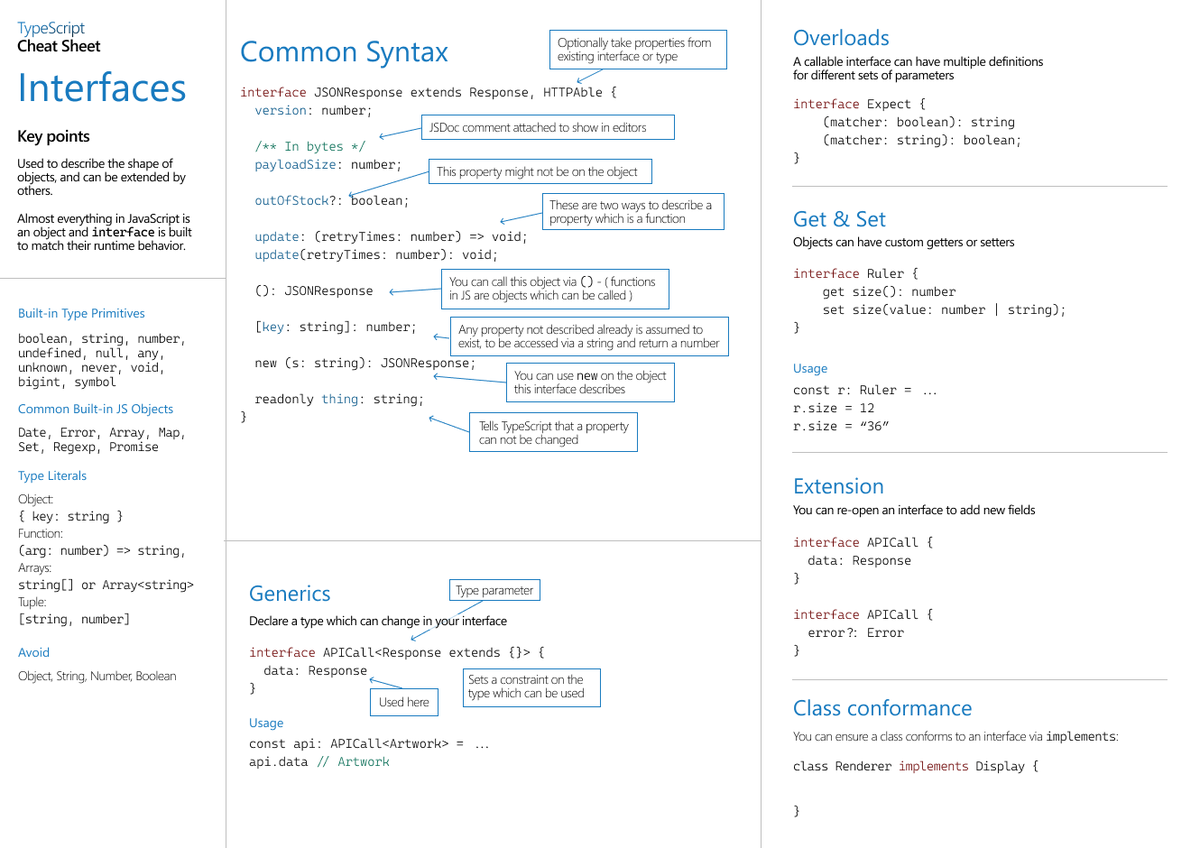The image size is (1200, 848).
Task: Select 'Object, String, Number, Boolean' line
Action: point(97,676)
